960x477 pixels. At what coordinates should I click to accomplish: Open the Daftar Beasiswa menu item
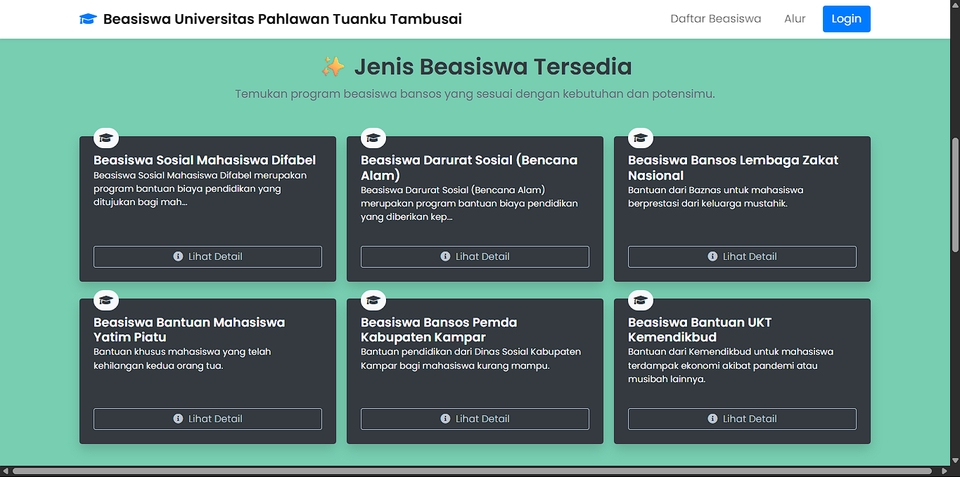point(715,19)
